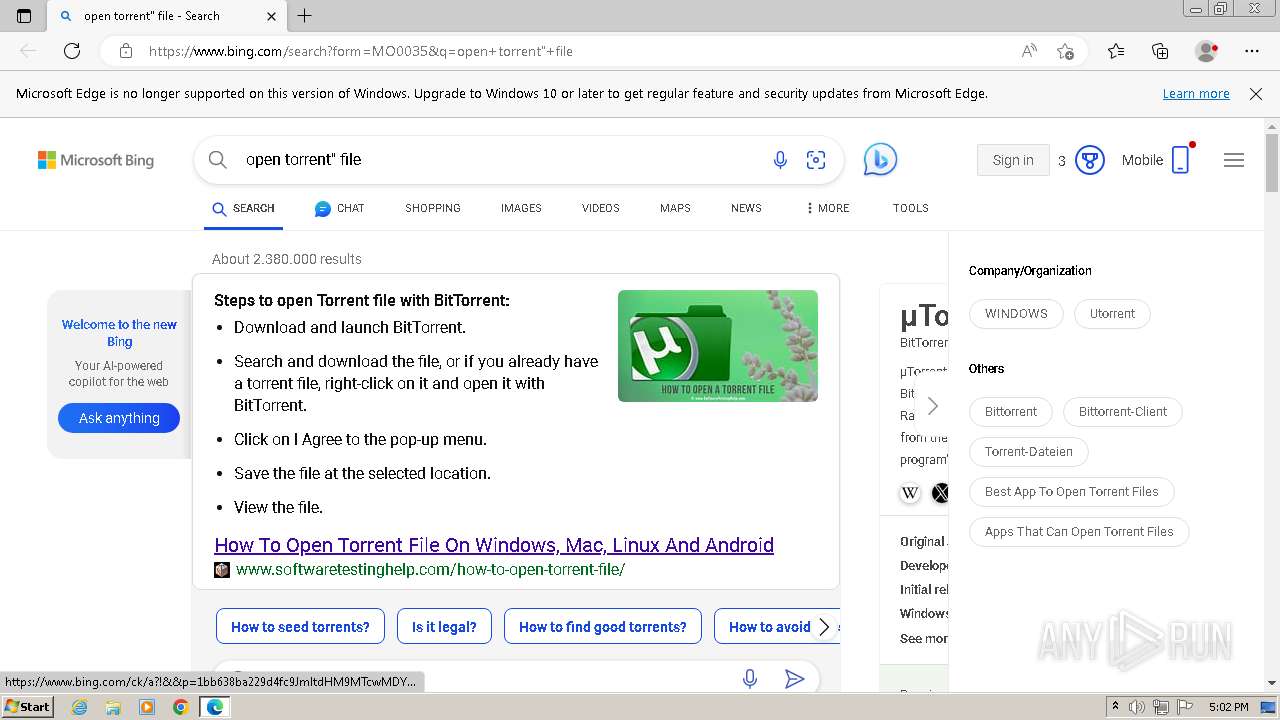The image size is (1280, 720).
Task: Select Is it legal? chip
Action: click(444, 627)
